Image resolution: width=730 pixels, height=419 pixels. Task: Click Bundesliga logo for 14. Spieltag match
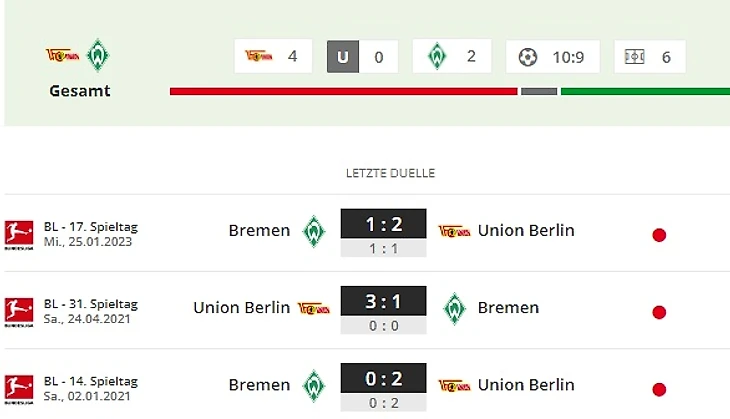(20, 387)
